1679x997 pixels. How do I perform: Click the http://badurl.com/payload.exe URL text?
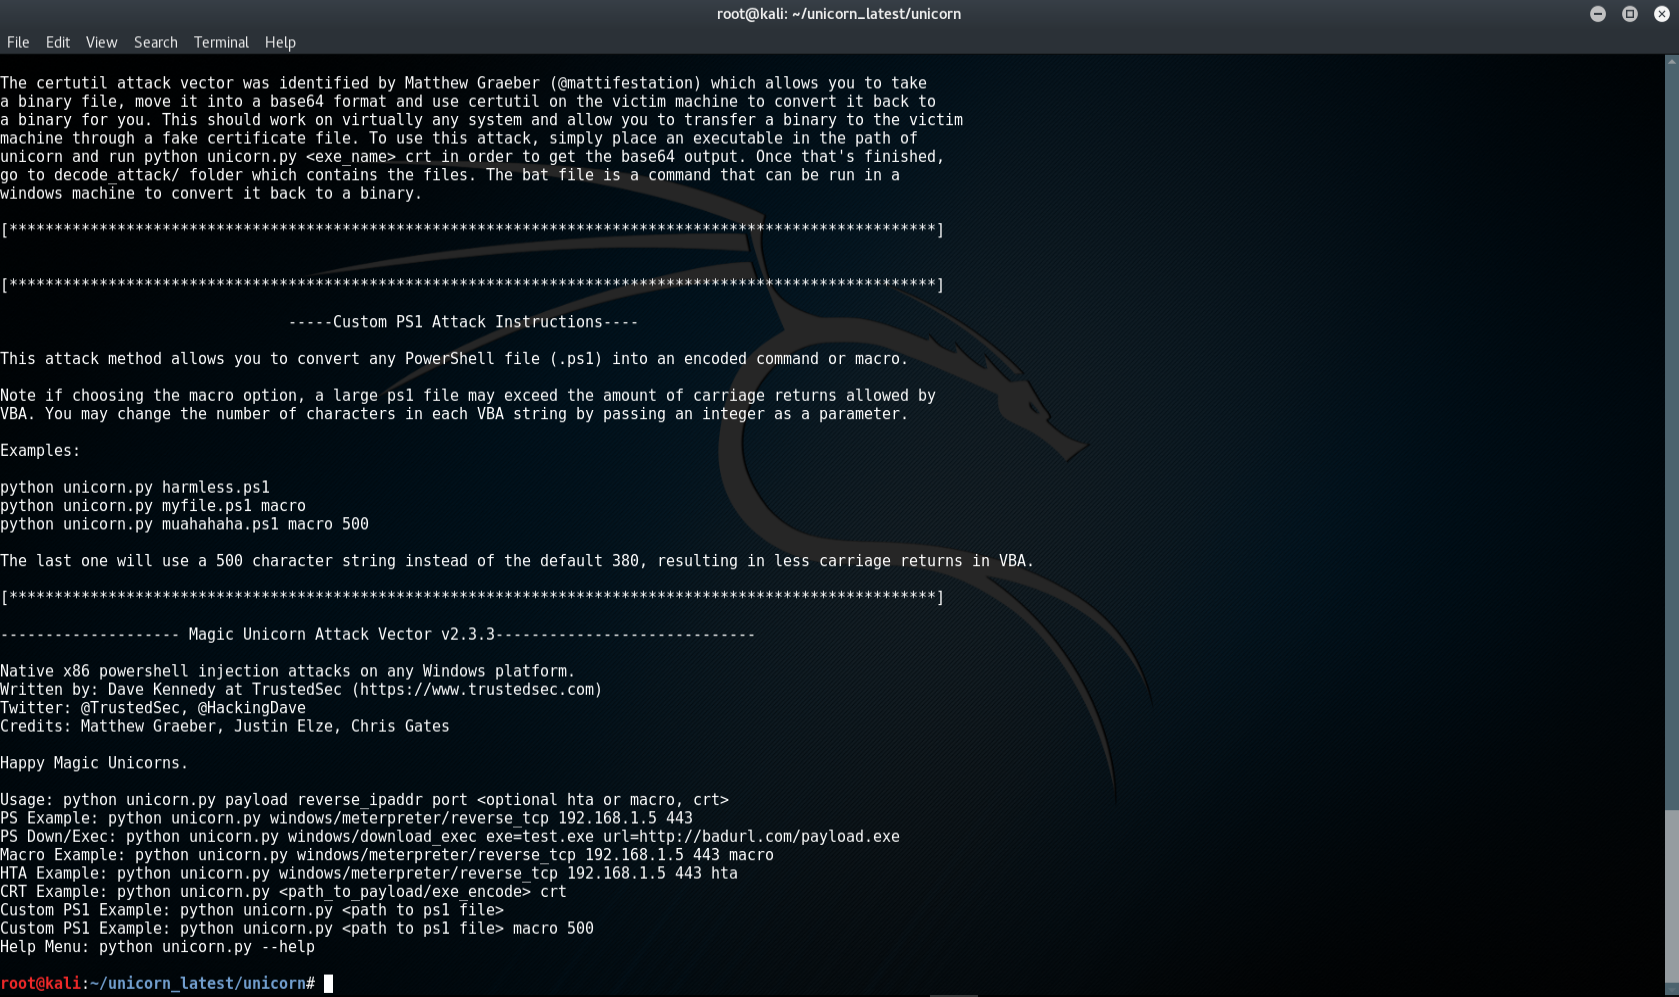[x=769, y=836]
